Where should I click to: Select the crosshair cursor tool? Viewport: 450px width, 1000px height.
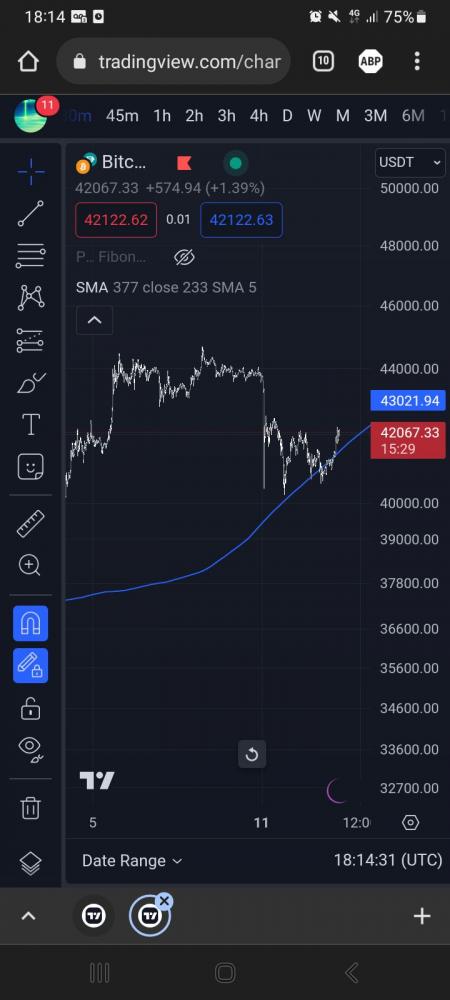click(31, 171)
